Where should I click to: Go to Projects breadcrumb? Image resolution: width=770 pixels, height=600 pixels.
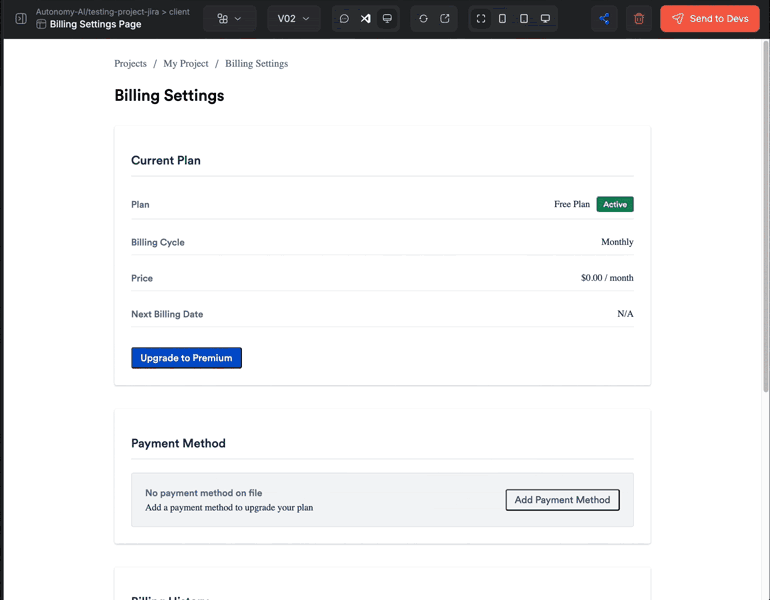coord(130,64)
